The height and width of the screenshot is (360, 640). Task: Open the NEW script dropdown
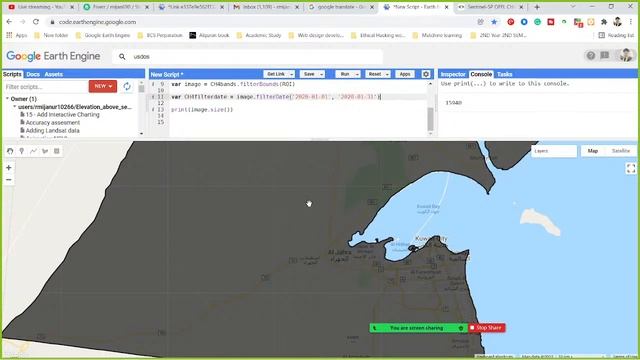pos(103,86)
